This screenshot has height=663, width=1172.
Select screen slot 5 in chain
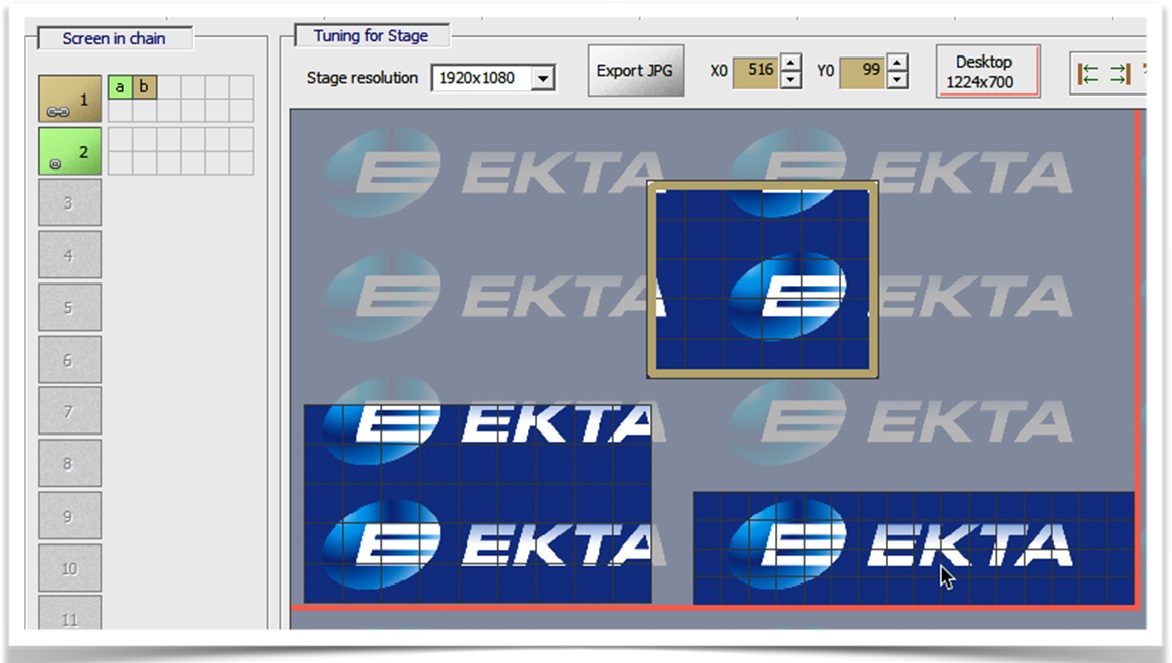[70, 307]
